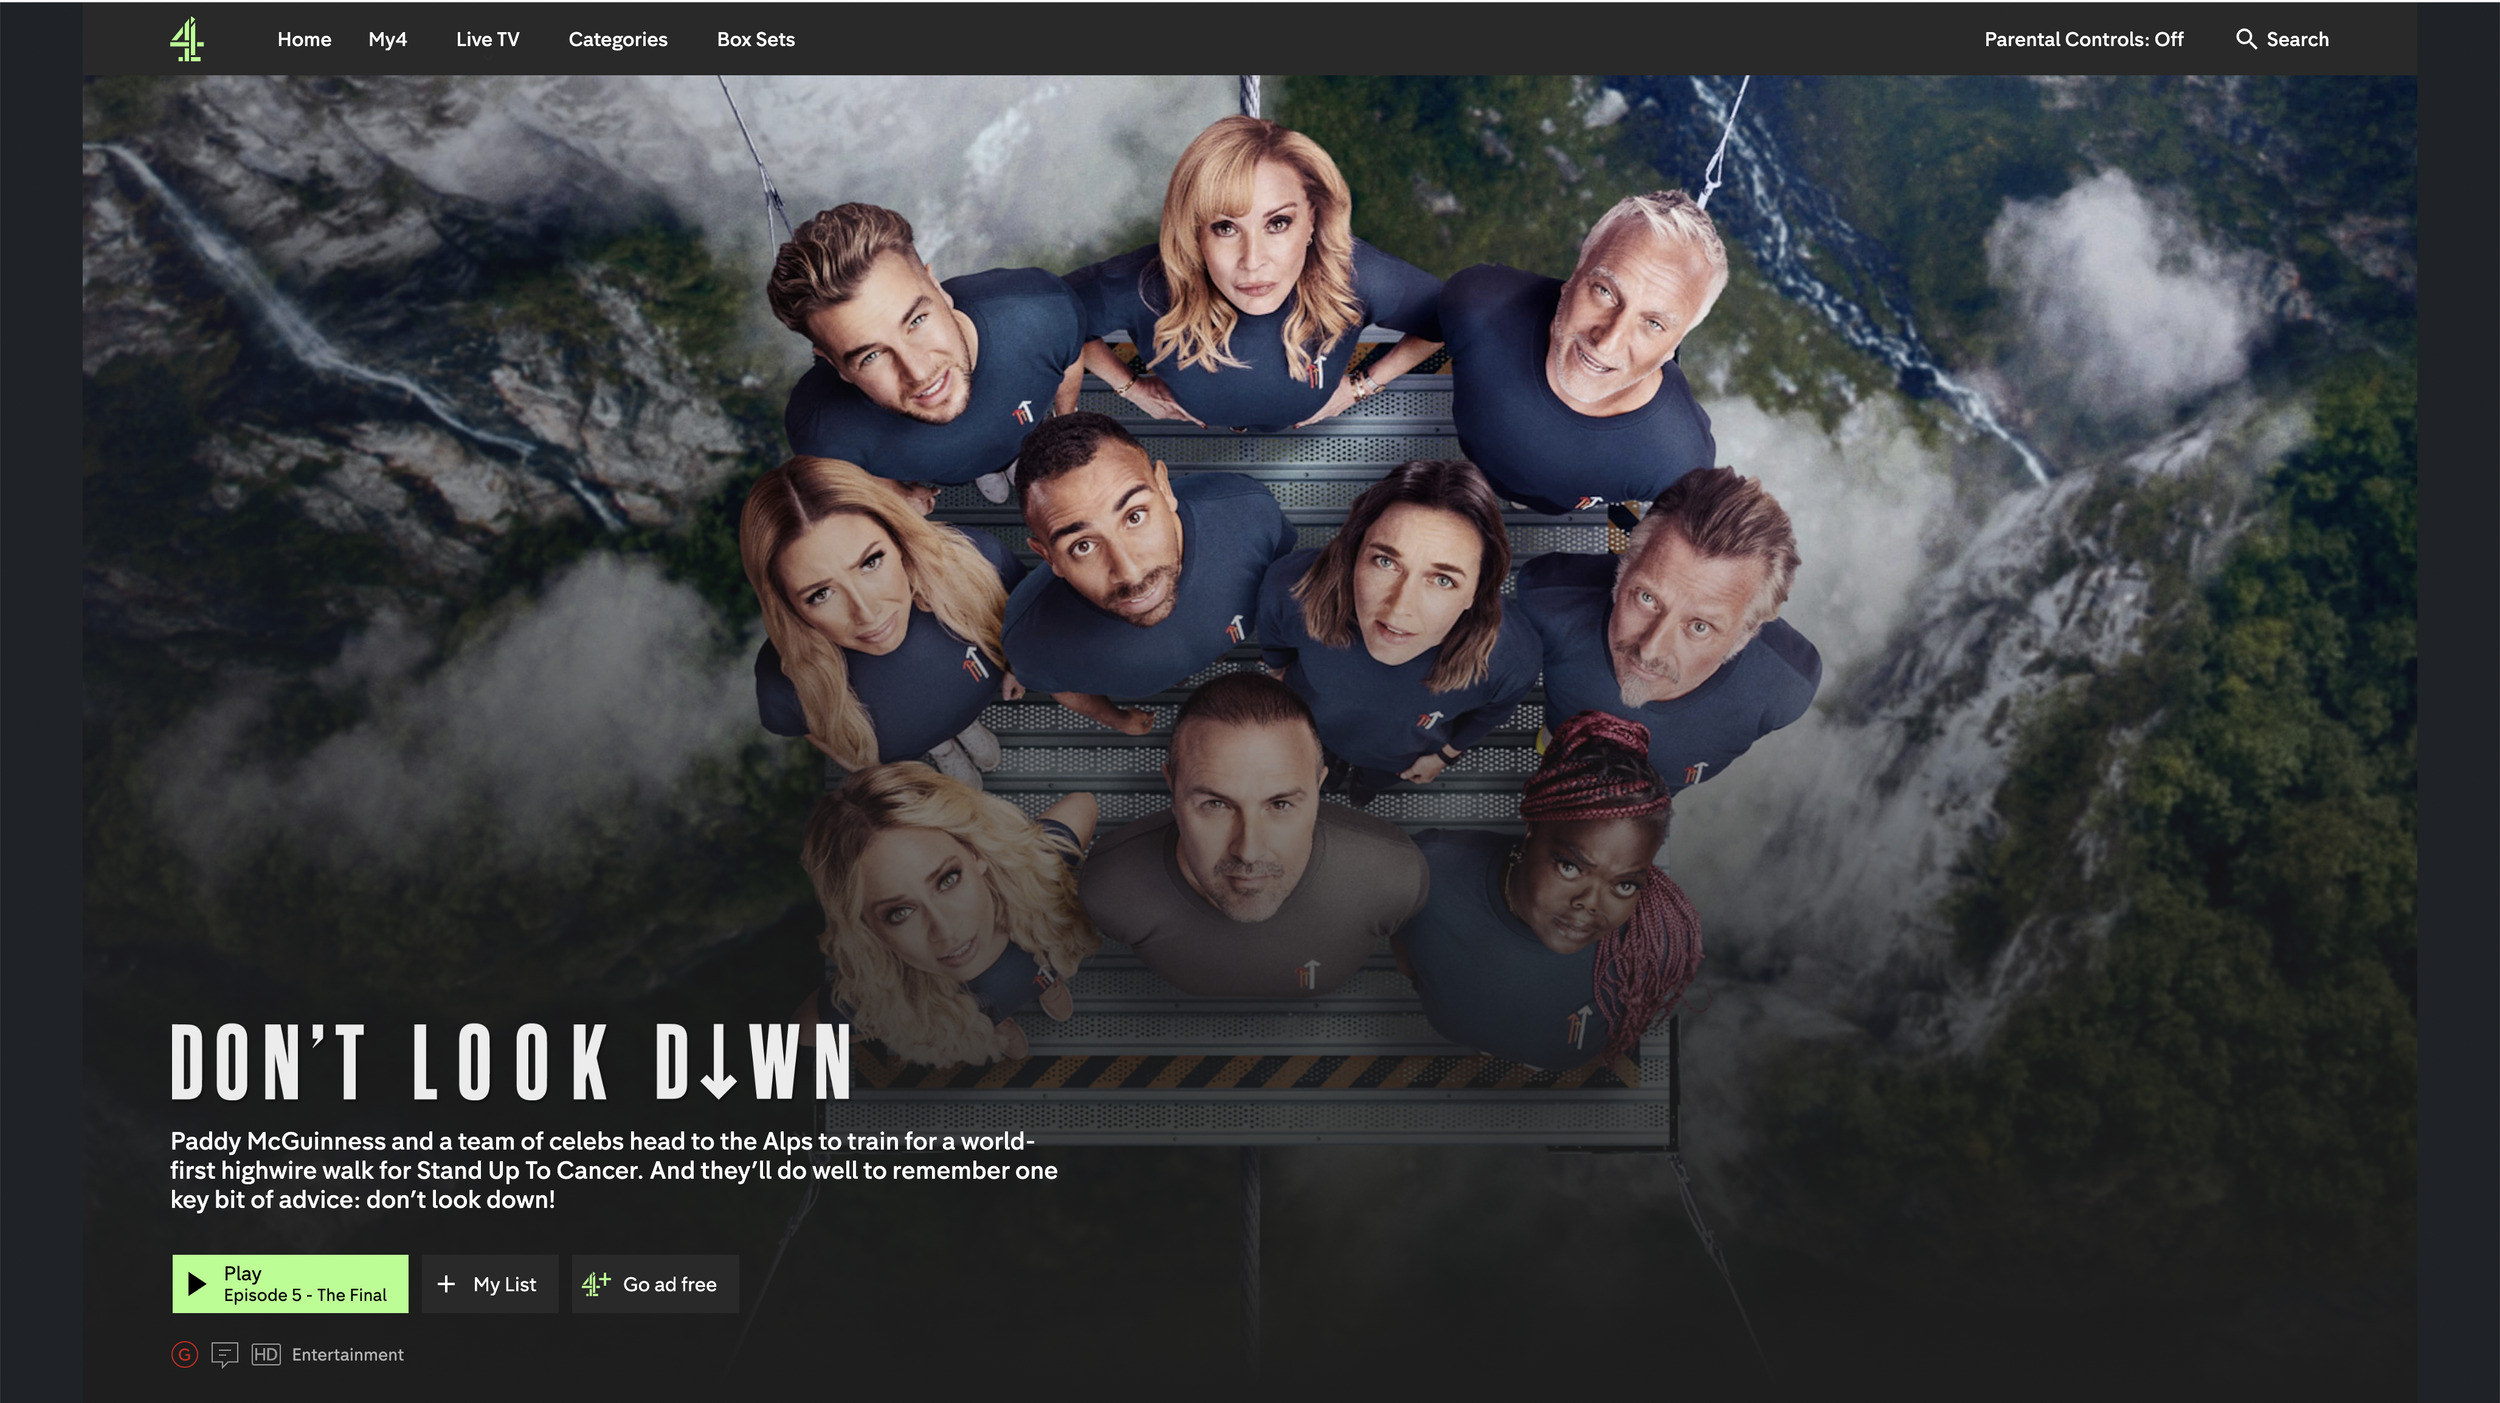Screen dimensions: 2500x1403
Task: Toggle Parental Controls: Off
Action: 2083,39
